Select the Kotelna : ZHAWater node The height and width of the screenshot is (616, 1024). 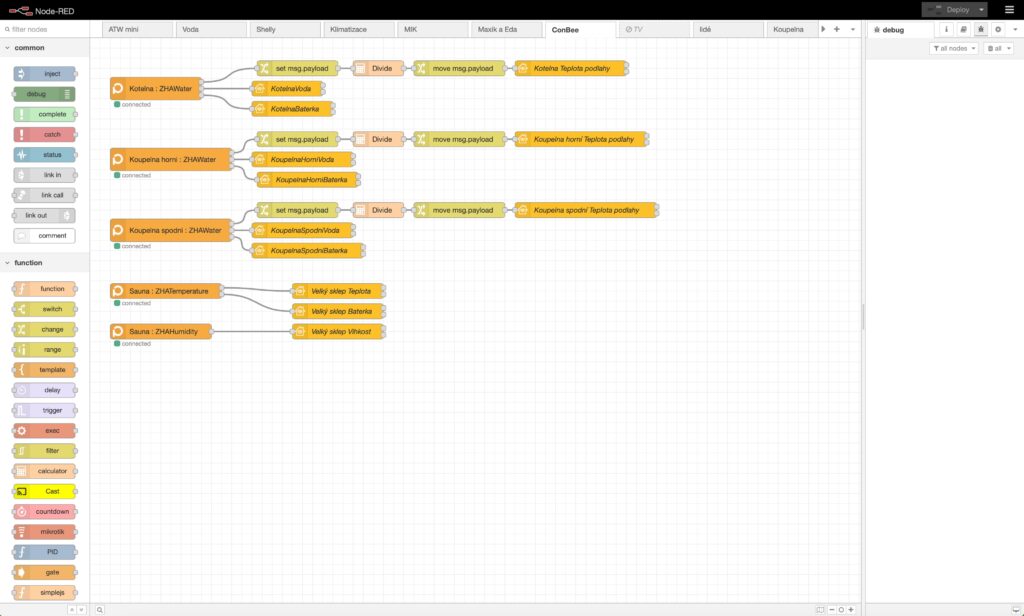(155, 89)
